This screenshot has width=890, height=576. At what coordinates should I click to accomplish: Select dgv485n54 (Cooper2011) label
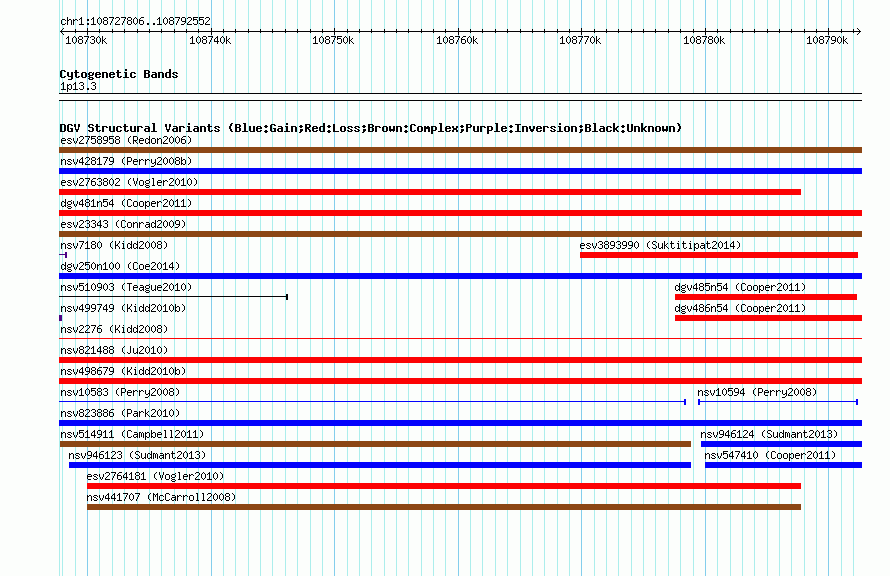click(740, 287)
